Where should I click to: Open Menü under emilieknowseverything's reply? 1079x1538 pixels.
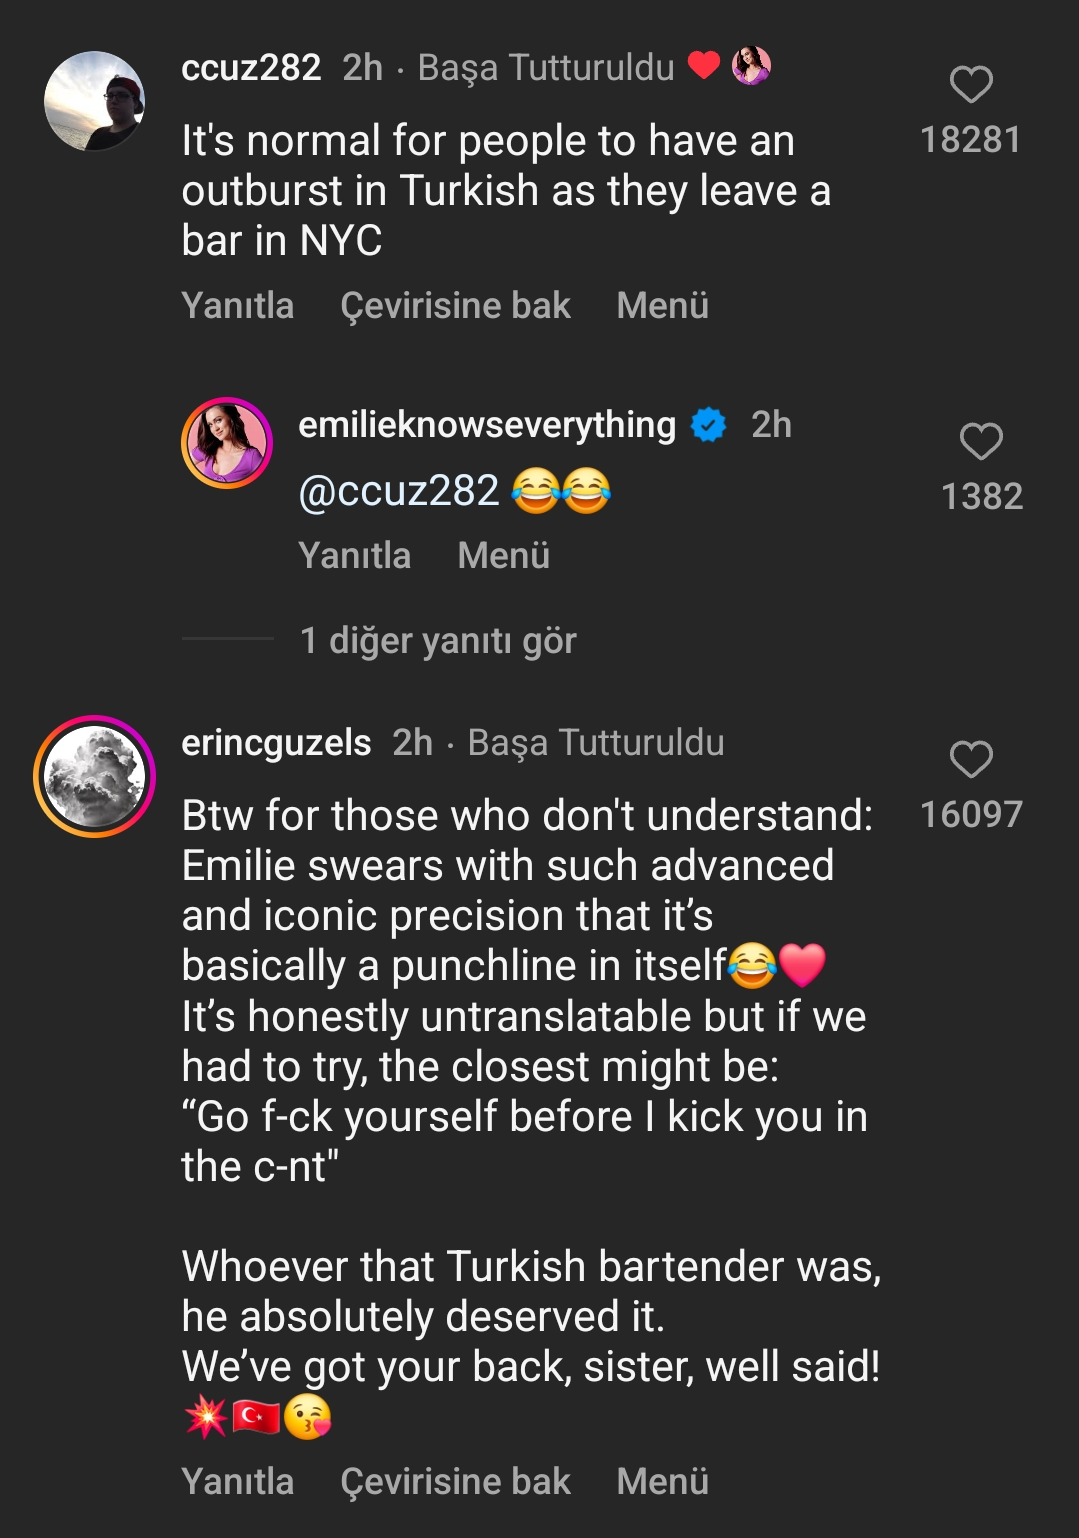(x=503, y=555)
